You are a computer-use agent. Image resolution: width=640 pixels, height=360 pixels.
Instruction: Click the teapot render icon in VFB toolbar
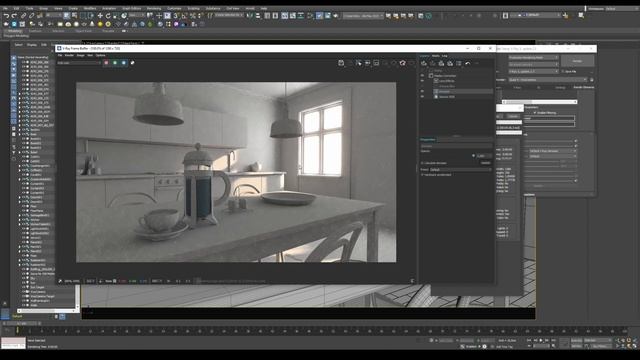(x=402, y=63)
